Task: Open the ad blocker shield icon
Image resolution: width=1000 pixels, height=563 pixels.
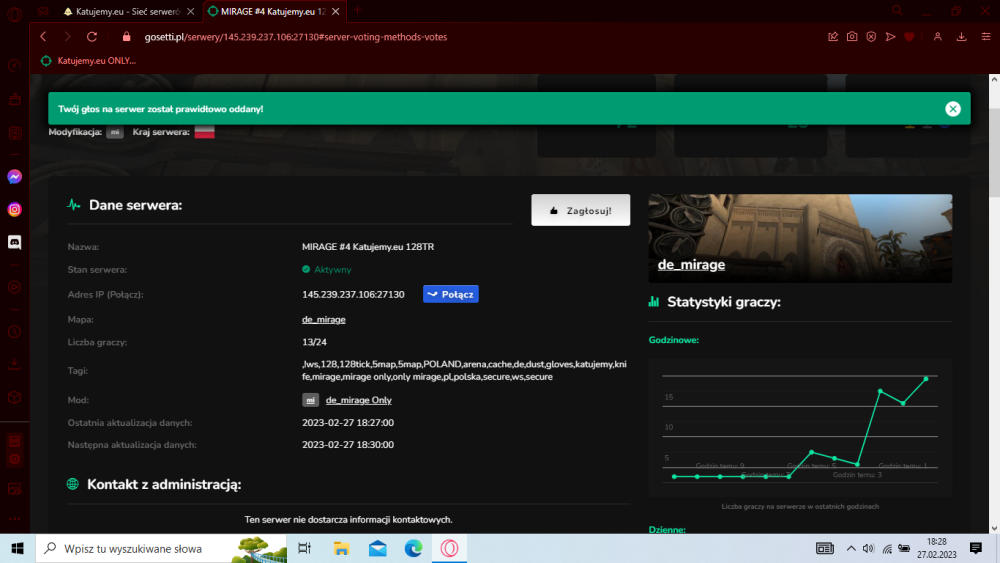Action: 871,37
